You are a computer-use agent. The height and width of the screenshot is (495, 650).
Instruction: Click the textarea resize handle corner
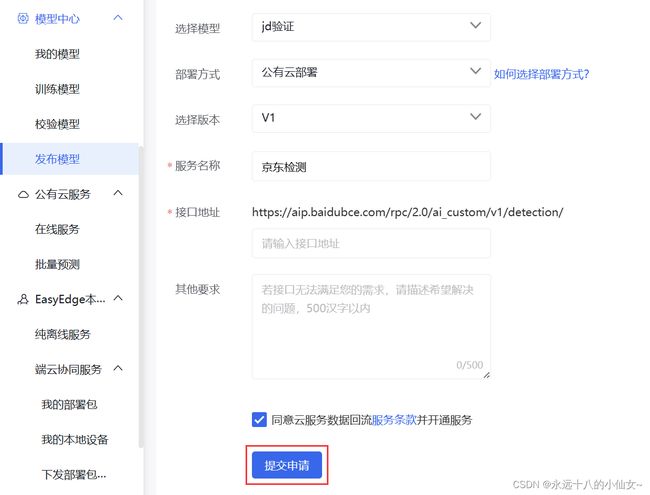pyautogui.click(x=487, y=375)
